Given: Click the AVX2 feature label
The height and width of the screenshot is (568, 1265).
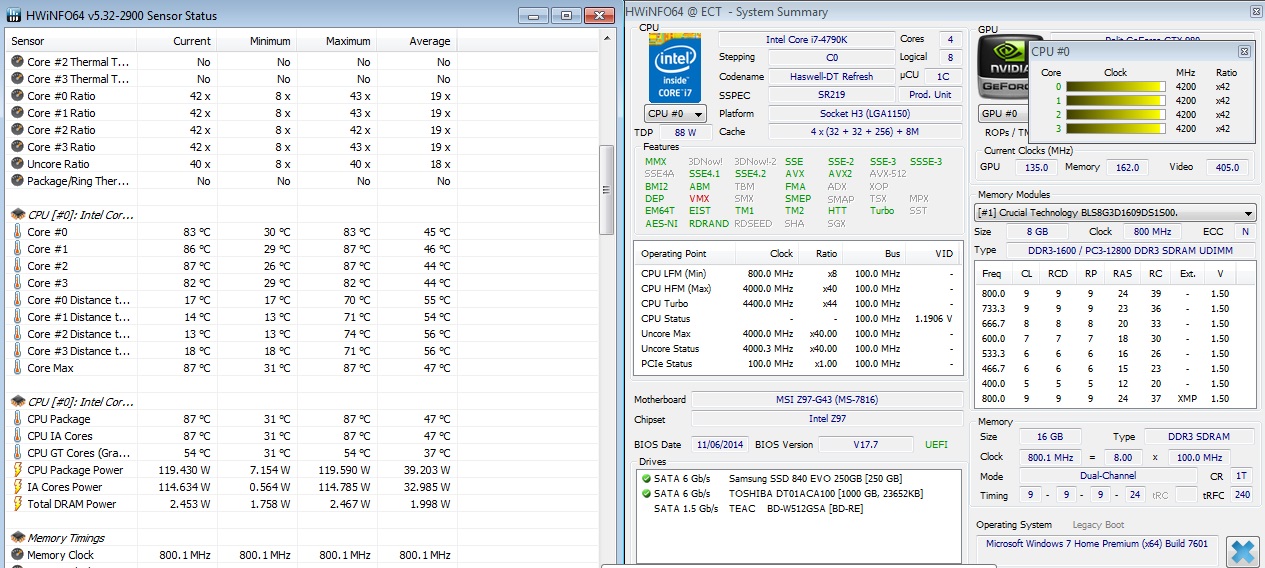Looking at the screenshot, I should click(840, 174).
